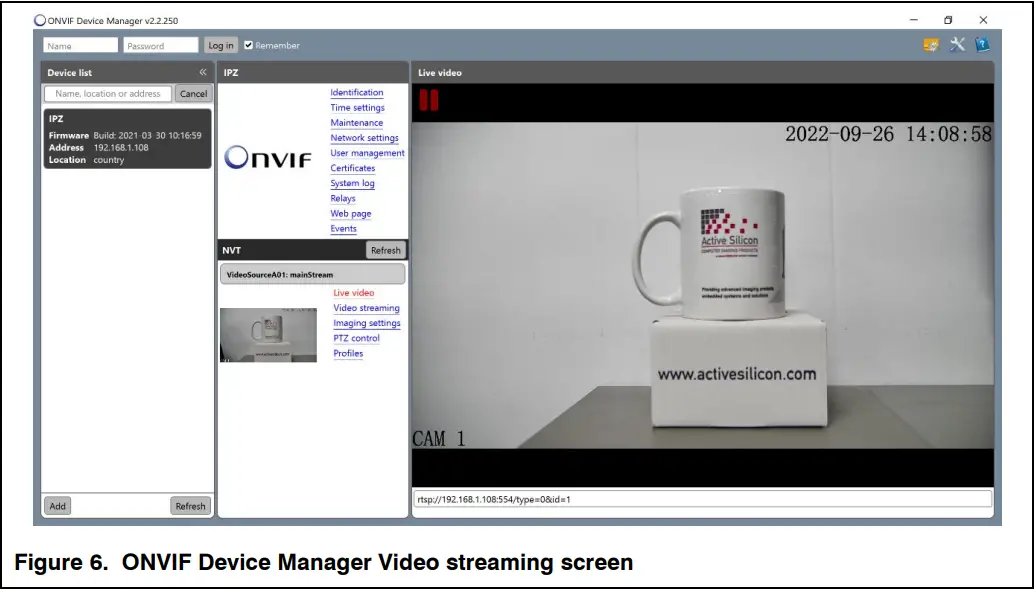Open PTZ control
This screenshot has width=1035, height=589.
pos(356,338)
